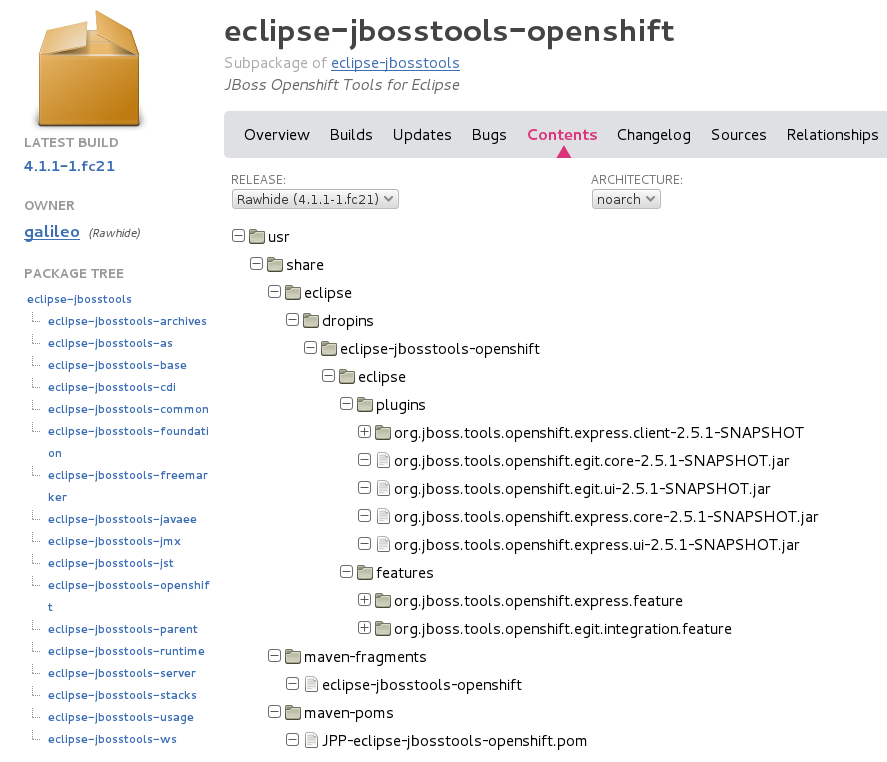Open eclipse-jbosstools root in package tree
The image size is (887, 762).
click(79, 299)
